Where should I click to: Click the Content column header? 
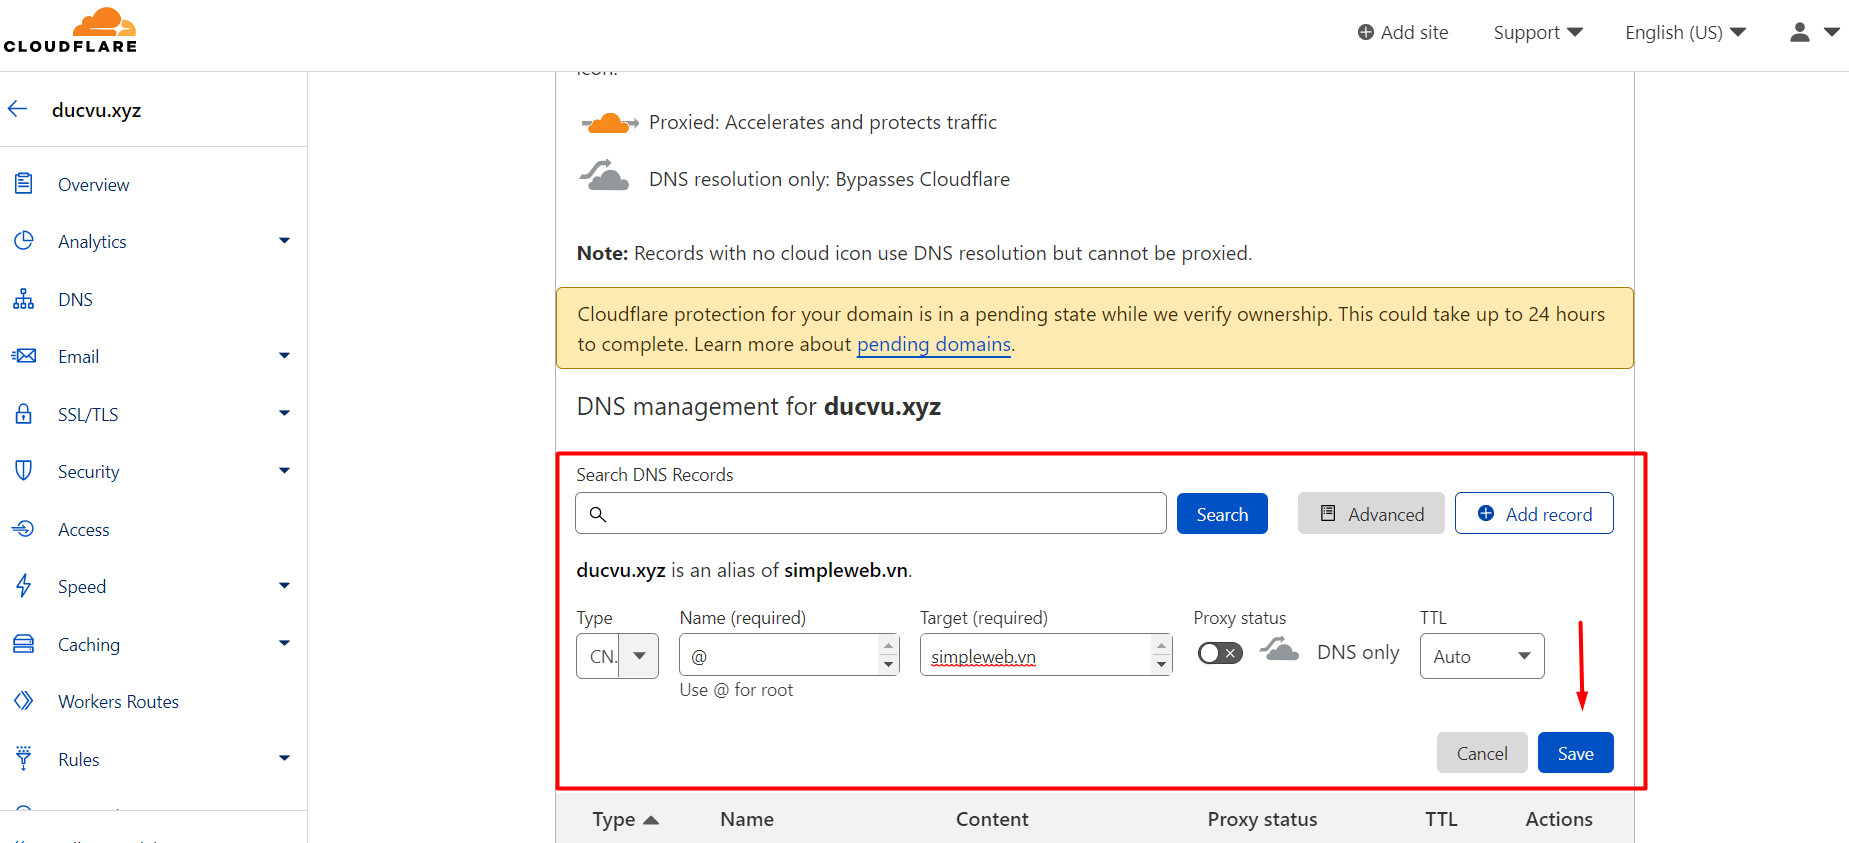point(992,819)
